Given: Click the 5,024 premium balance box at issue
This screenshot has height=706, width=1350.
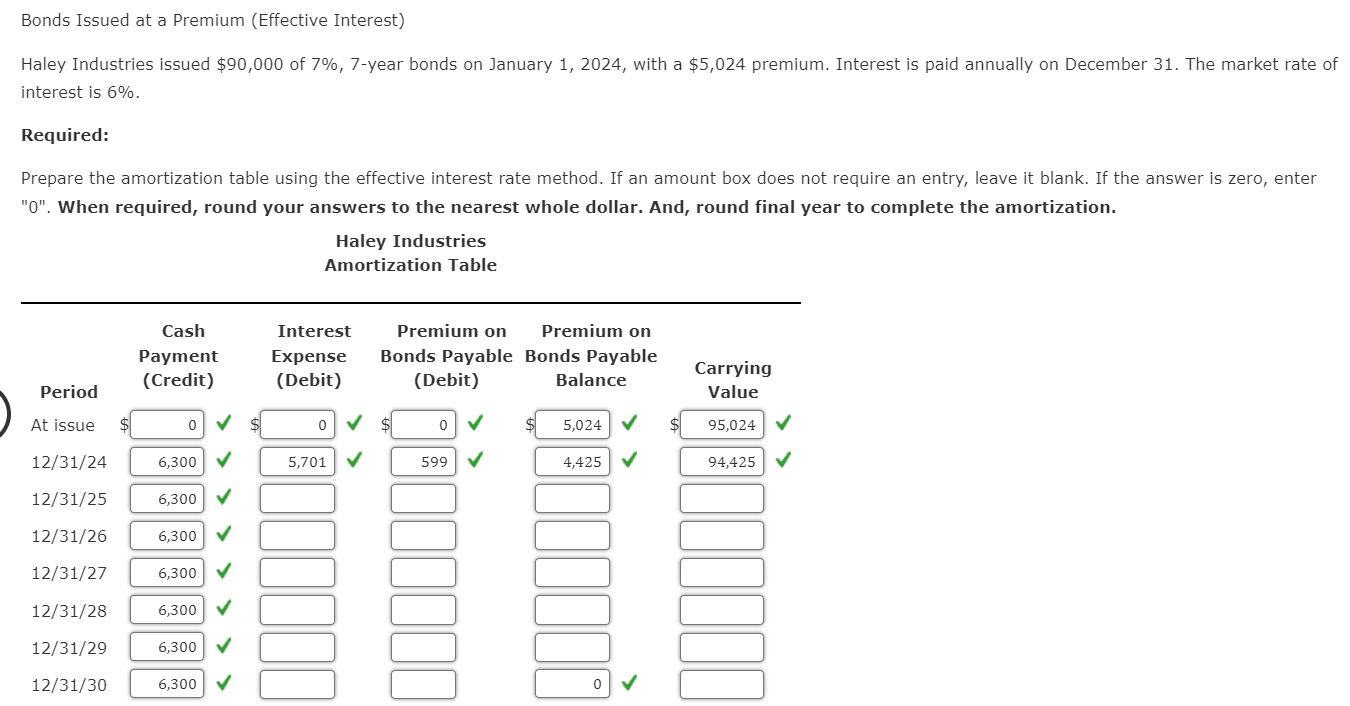Looking at the screenshot, I should click(572, 424).
